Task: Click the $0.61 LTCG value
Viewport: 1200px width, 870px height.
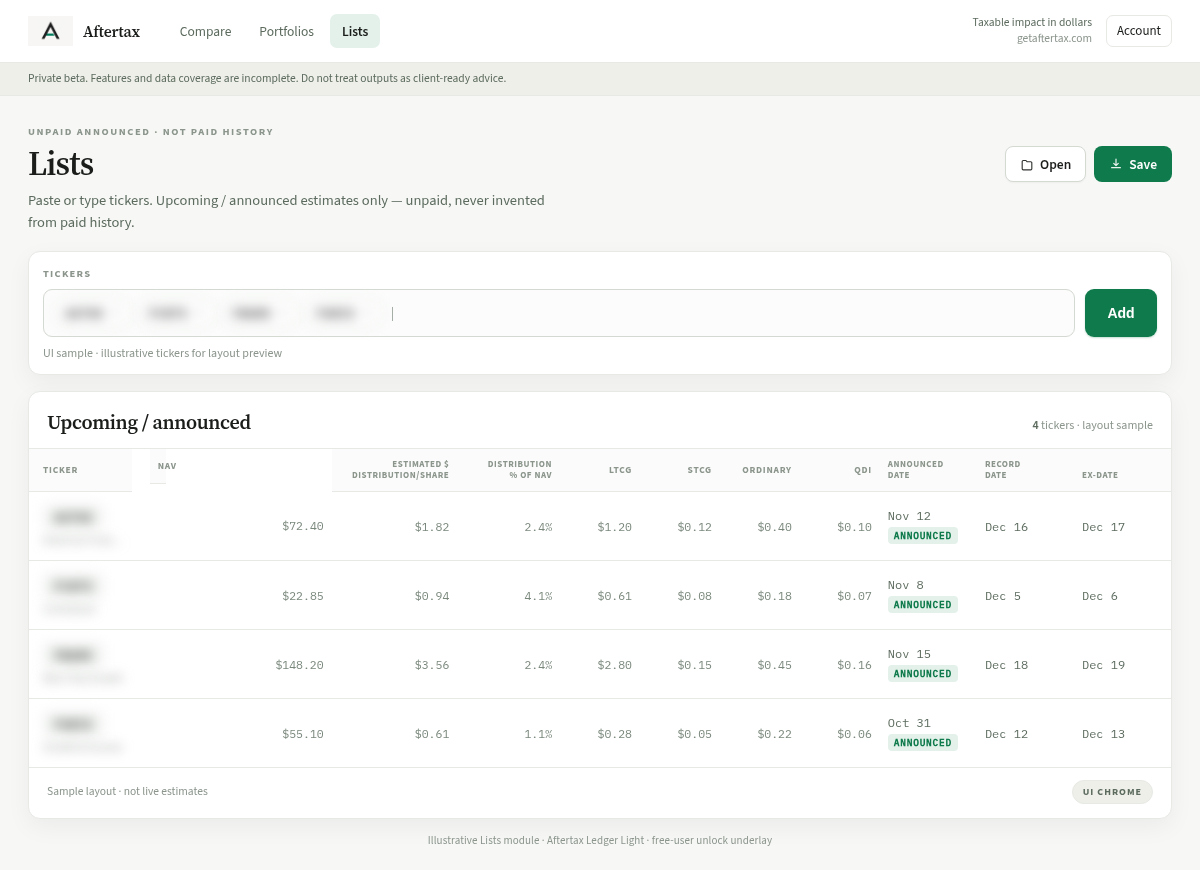Action: (615, 596)
